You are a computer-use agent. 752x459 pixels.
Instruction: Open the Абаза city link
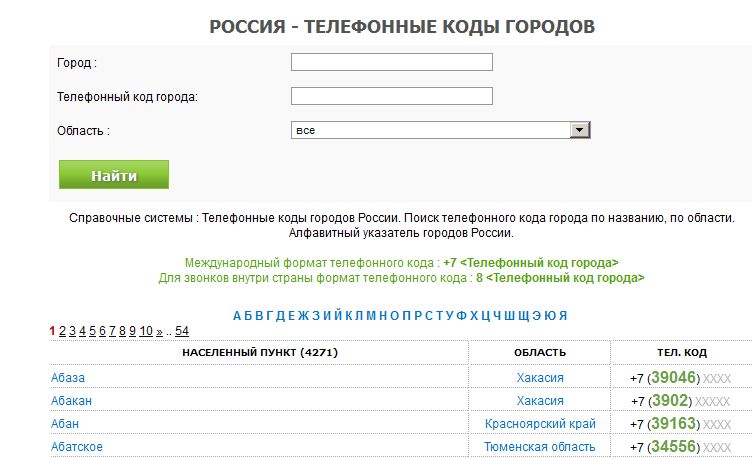[68, 377]
